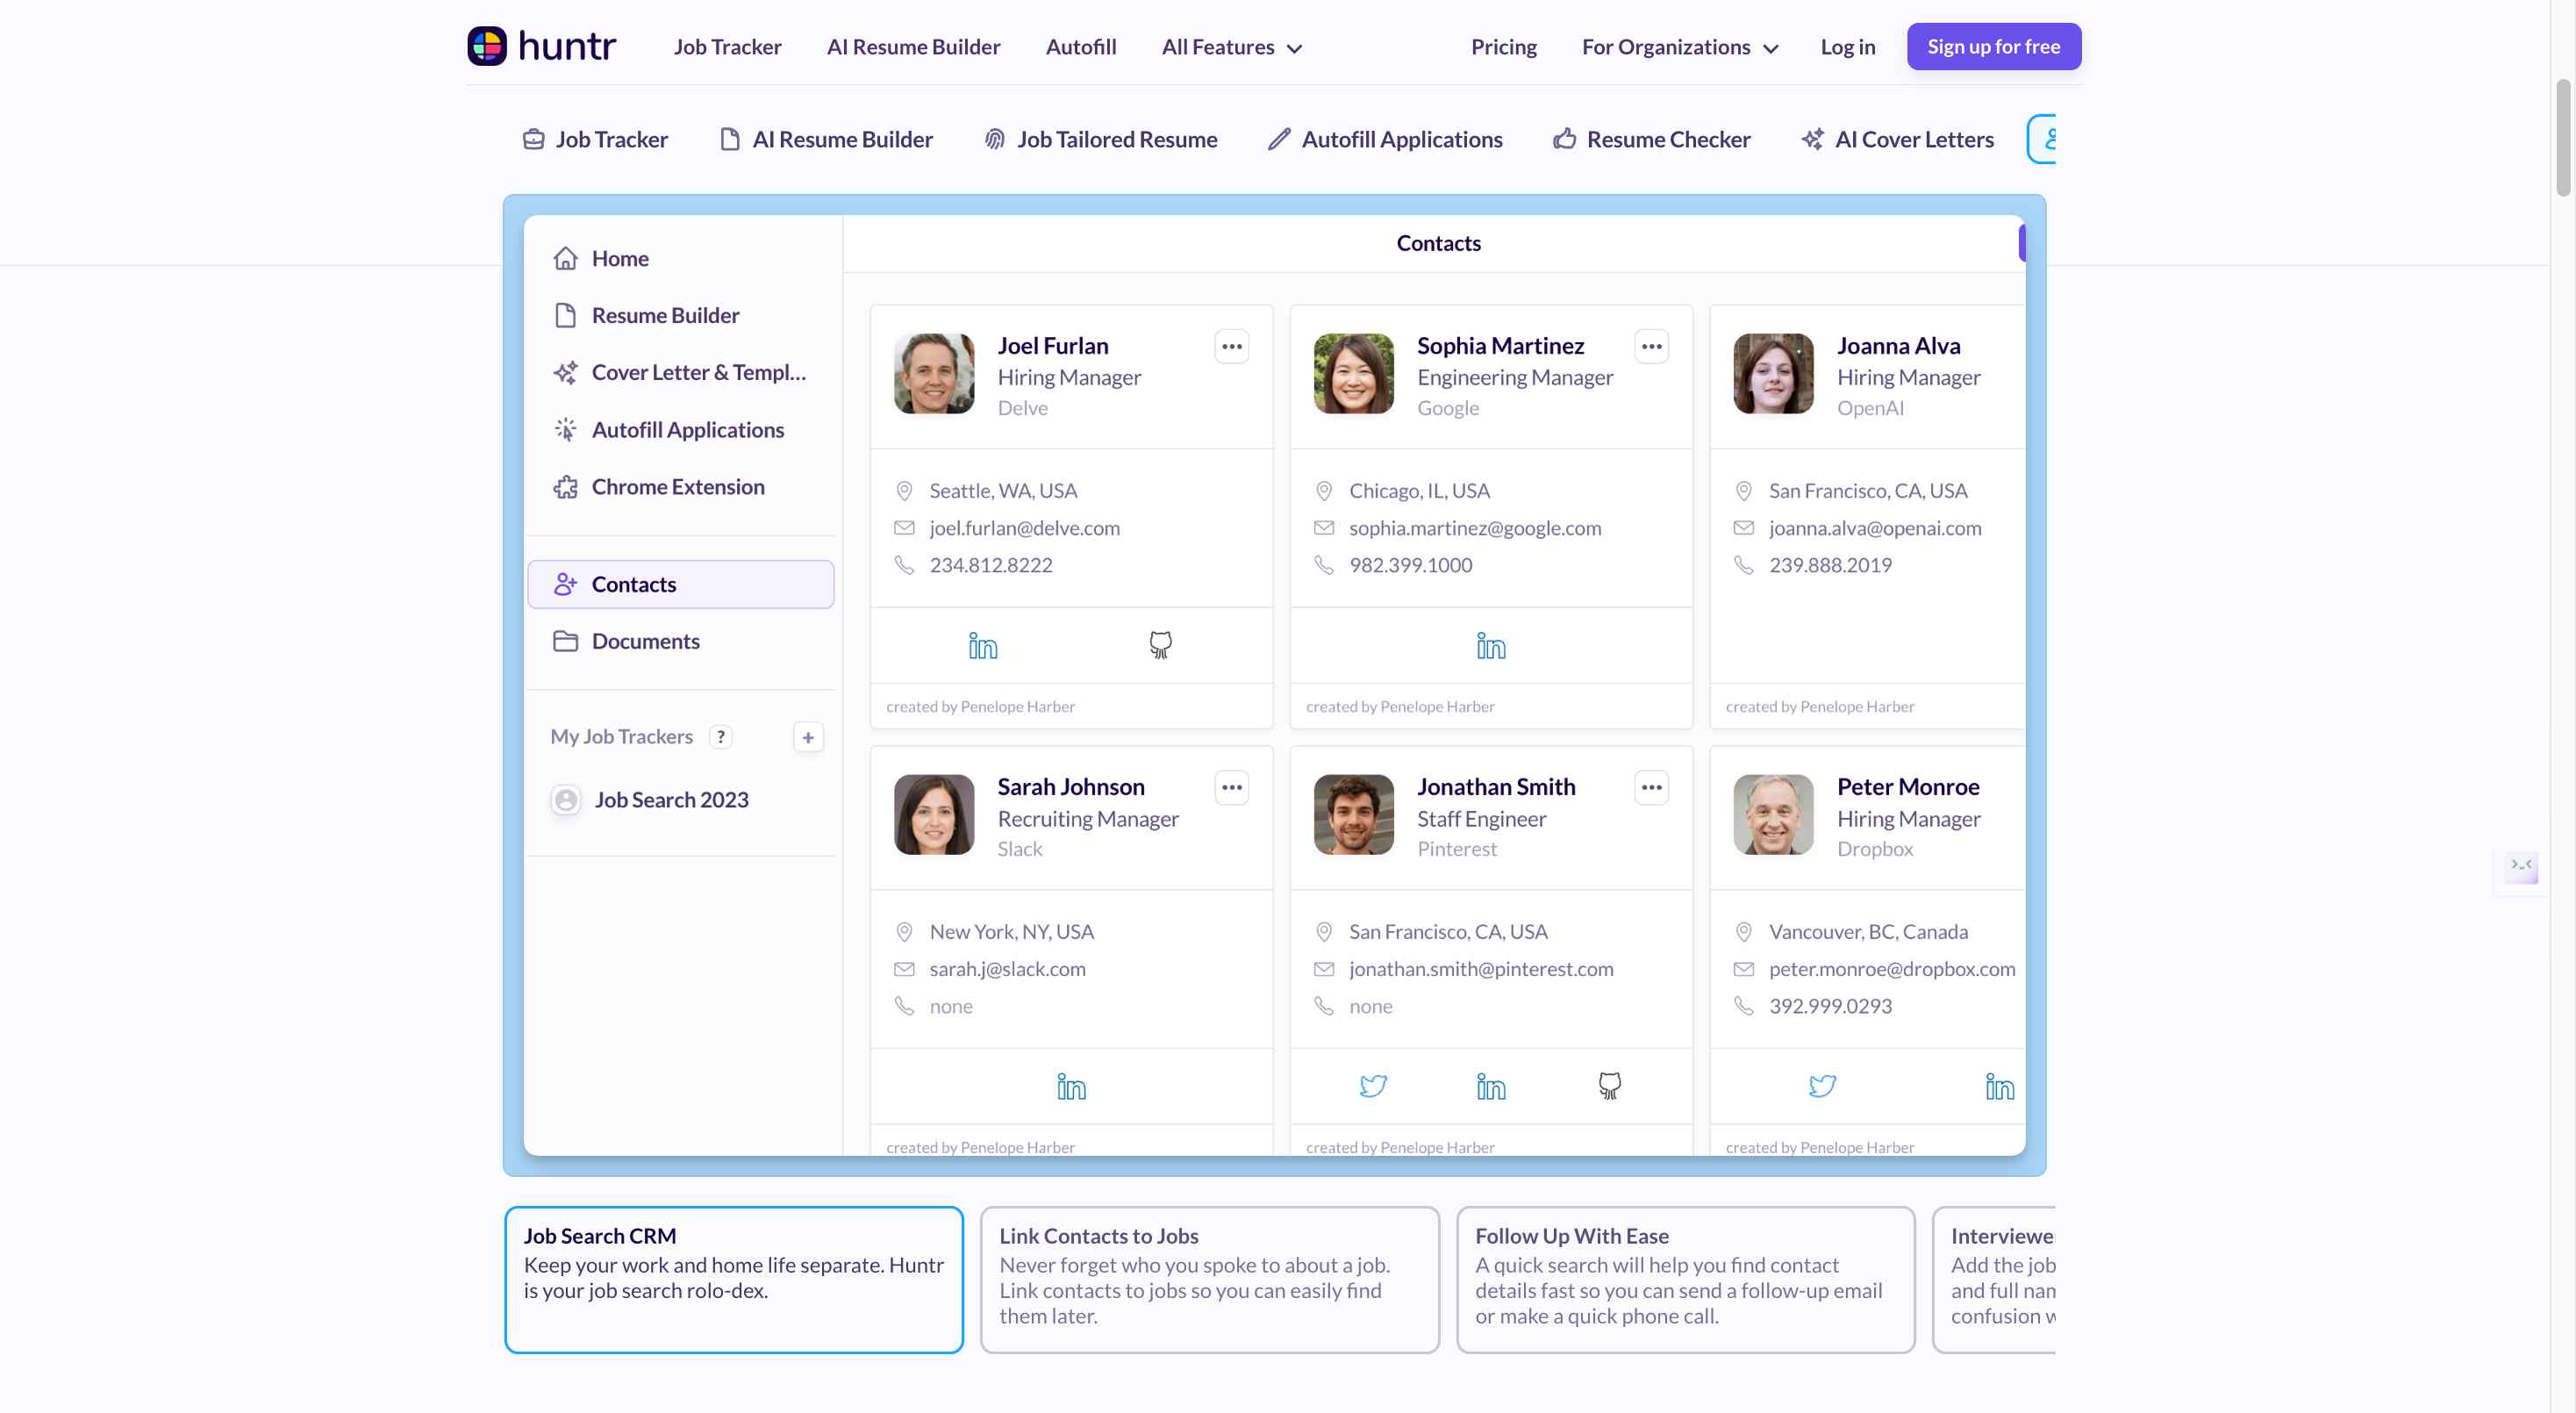Open Home in the app sidebar
Screen dimensions: 2576x1413
click(x=681, y=259)
